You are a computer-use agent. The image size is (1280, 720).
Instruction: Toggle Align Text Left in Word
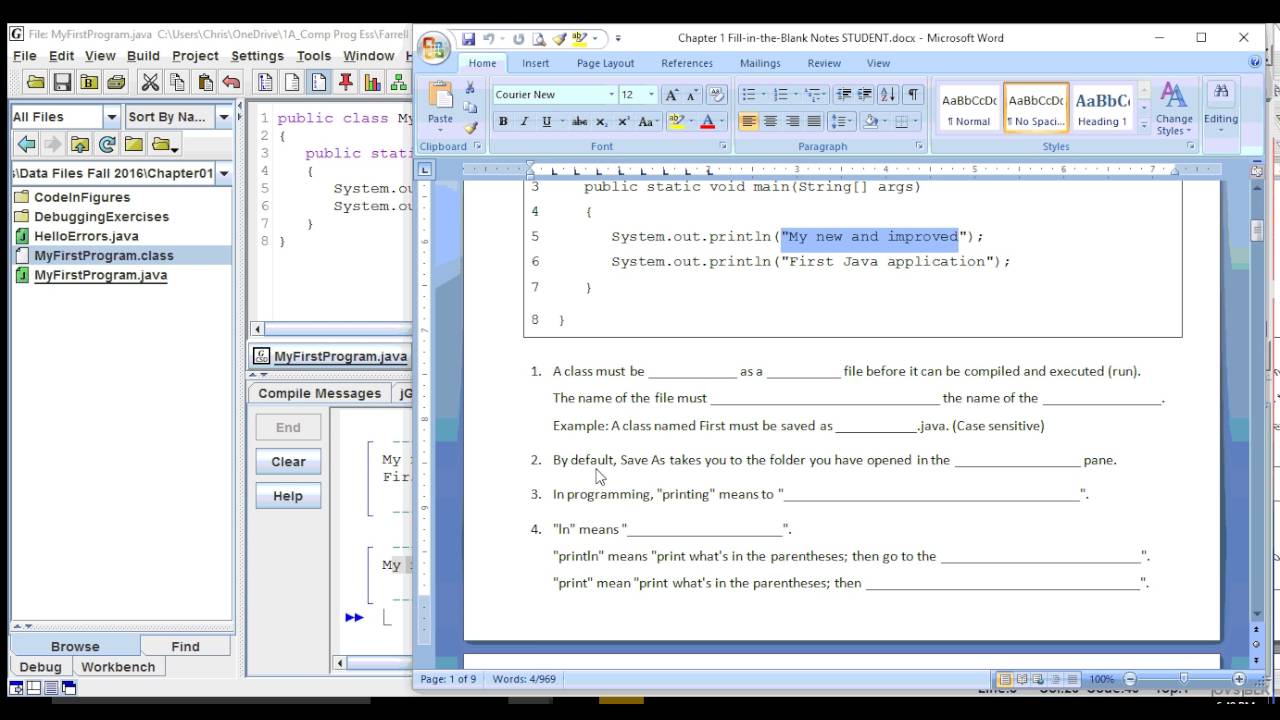tap(748, 122)
